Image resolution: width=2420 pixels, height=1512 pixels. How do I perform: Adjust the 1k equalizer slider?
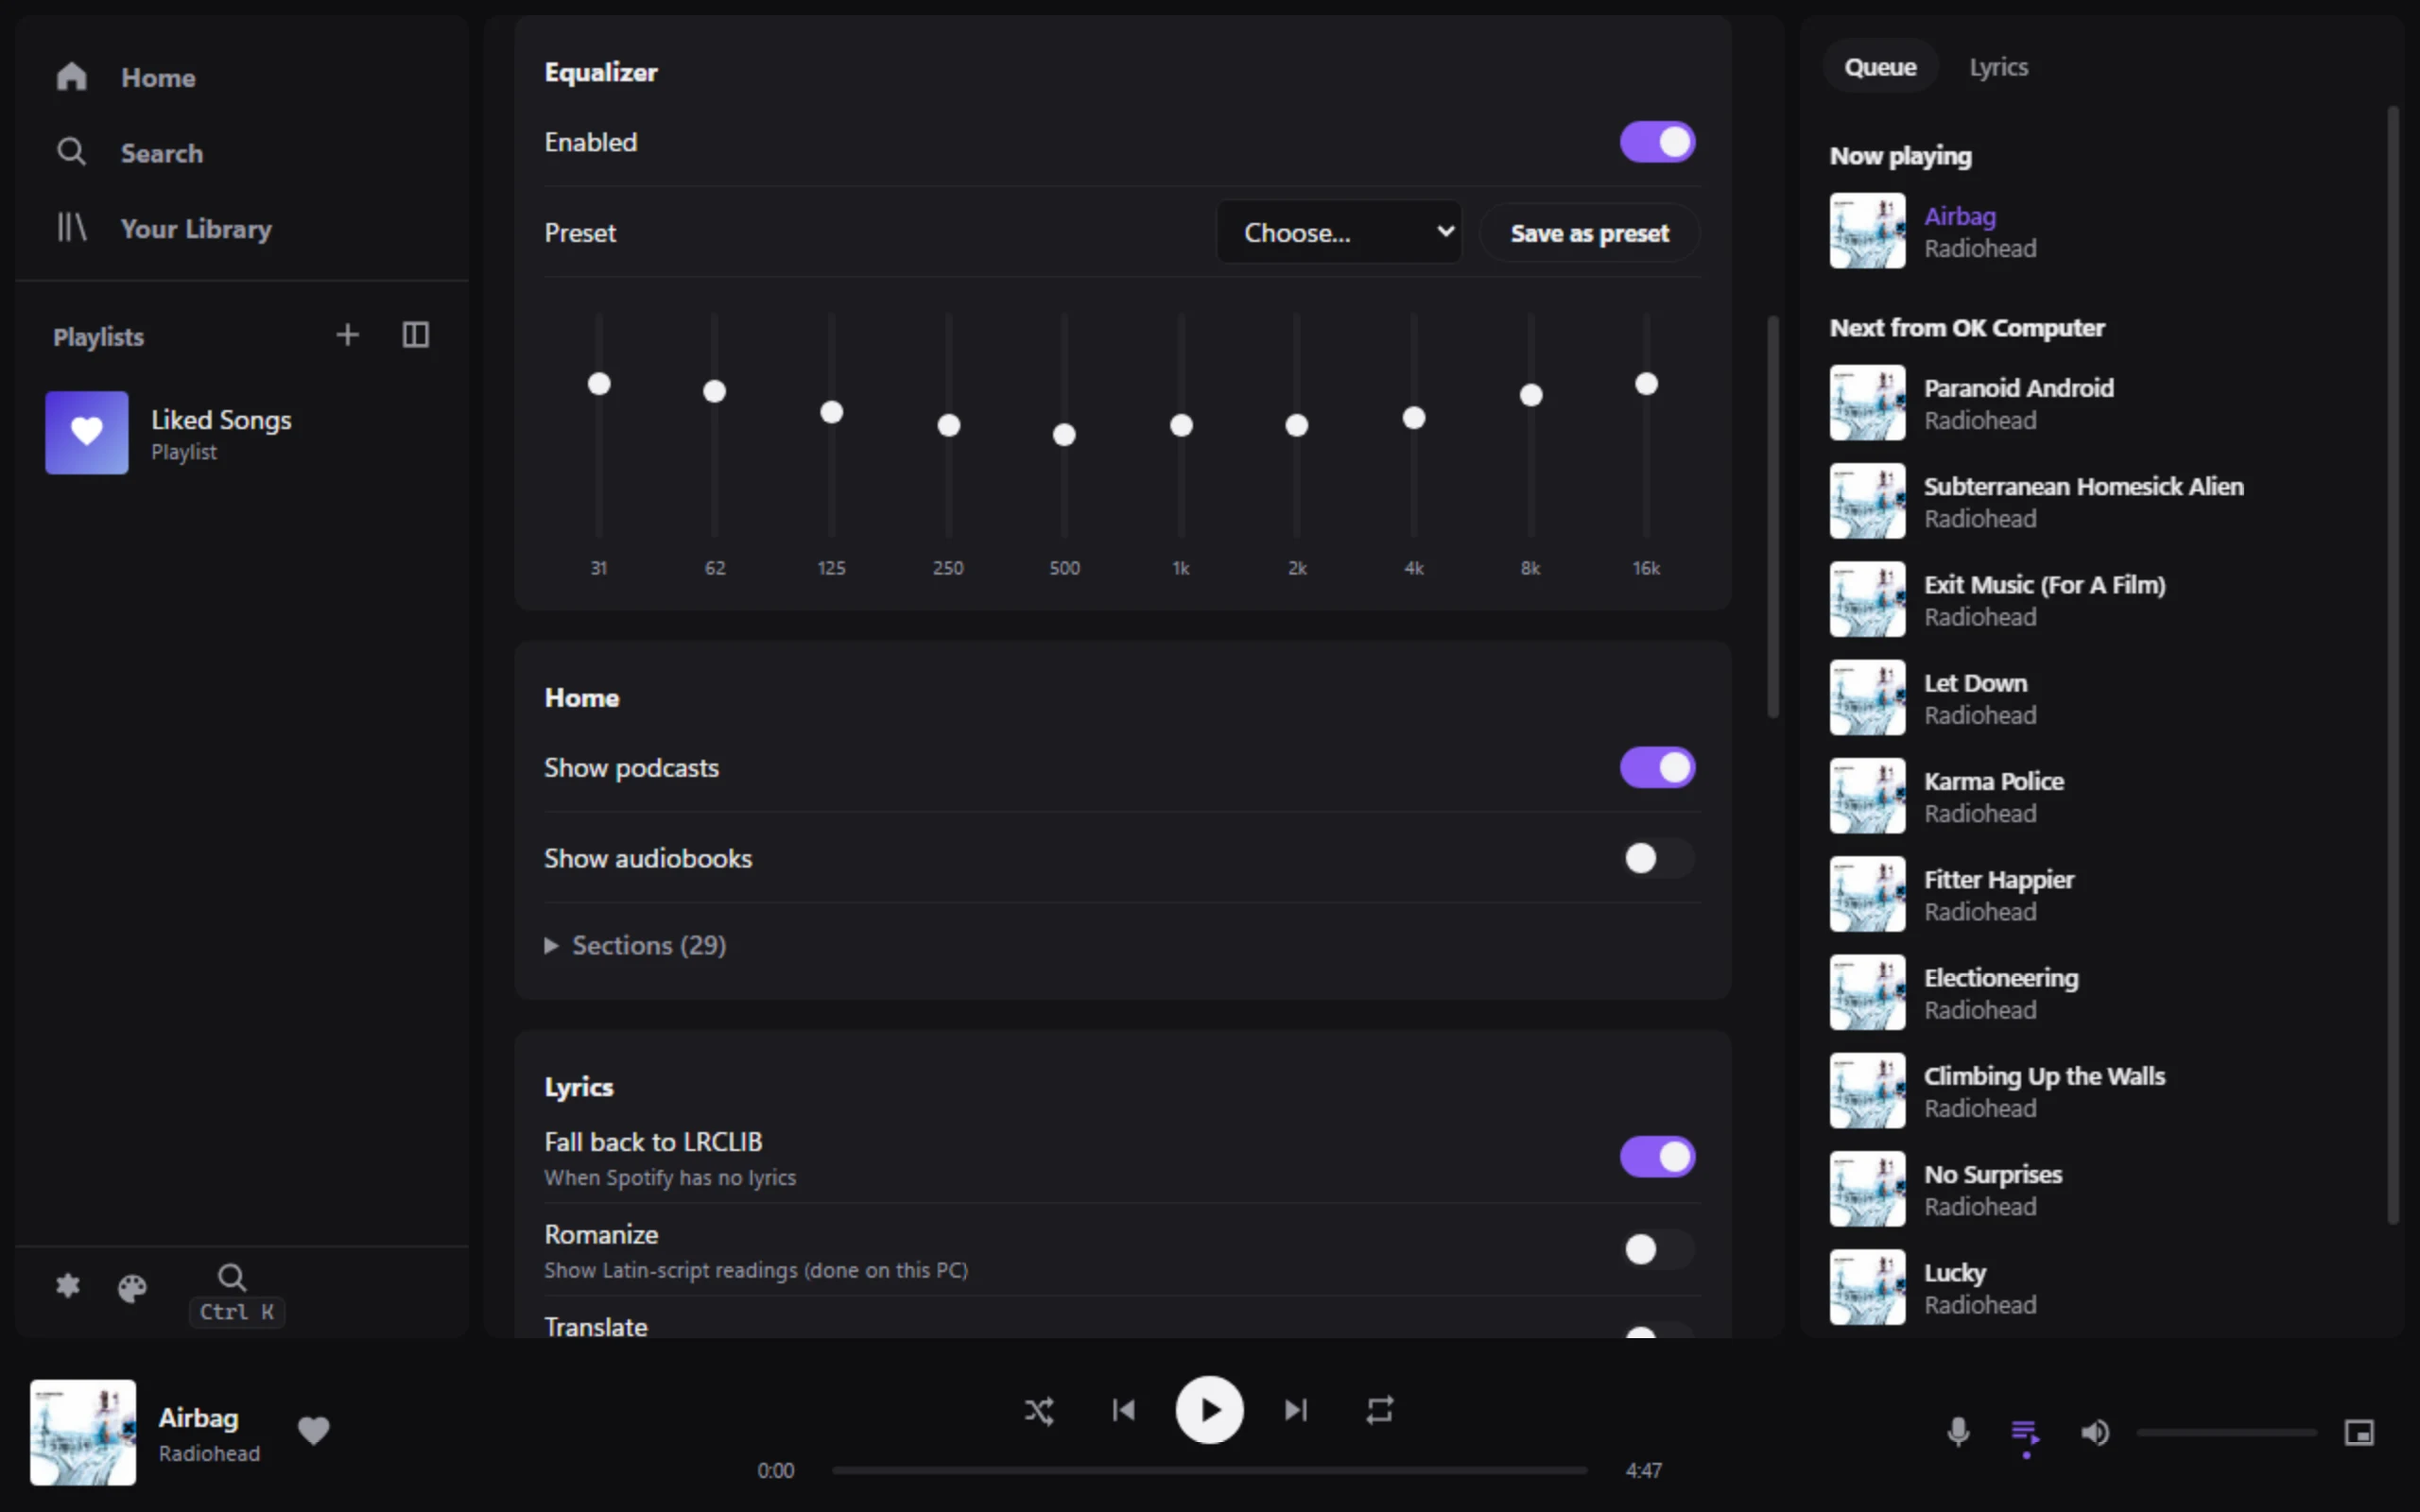(x=1181, y=425)
